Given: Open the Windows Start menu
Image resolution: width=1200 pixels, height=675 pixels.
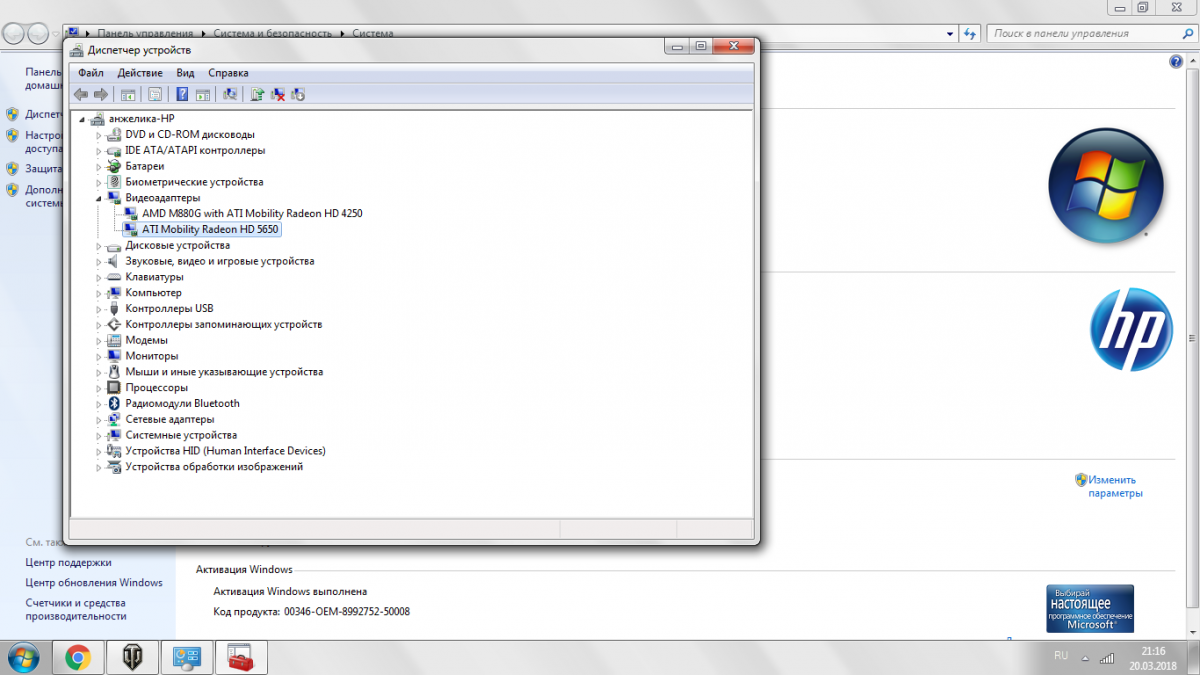Looking at the screenshot, I should click(x=23, y=657).
